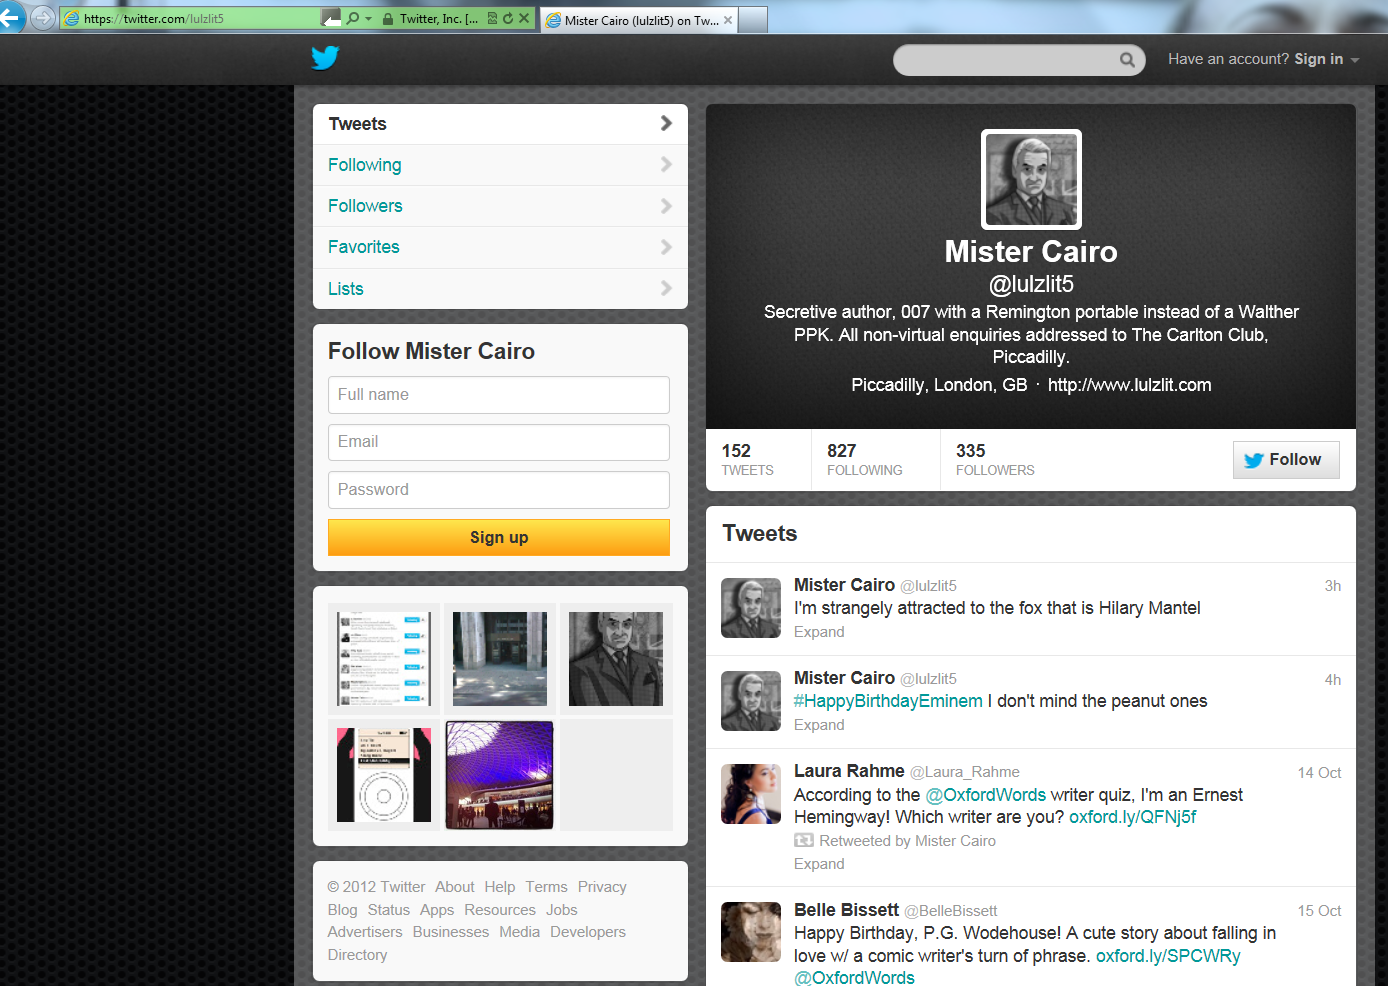Expand the Hilary Mantel tweet

coord(819,632)
